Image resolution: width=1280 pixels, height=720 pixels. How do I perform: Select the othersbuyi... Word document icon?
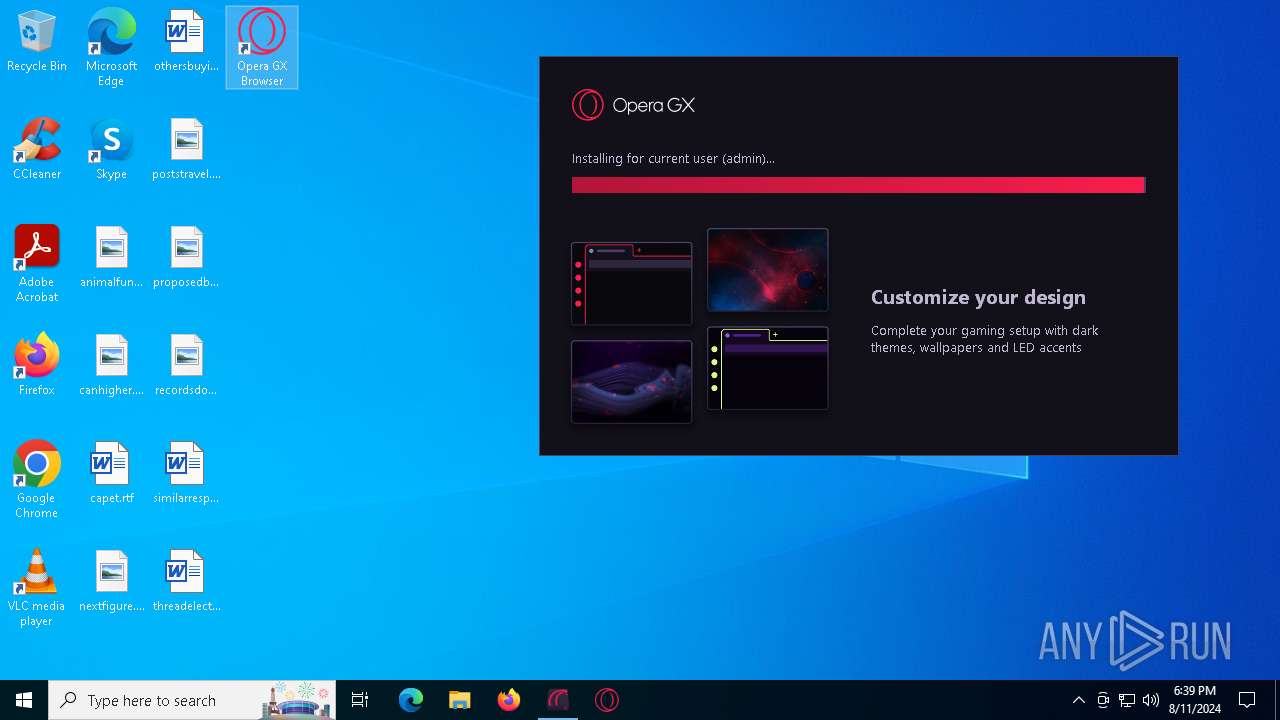point(186,43)
